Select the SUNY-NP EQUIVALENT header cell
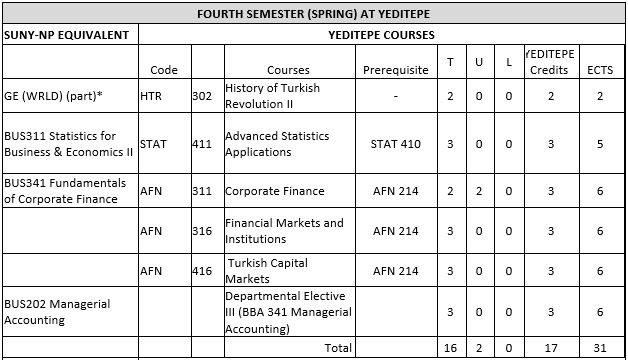Screen dimensions: 628x360 70,34
